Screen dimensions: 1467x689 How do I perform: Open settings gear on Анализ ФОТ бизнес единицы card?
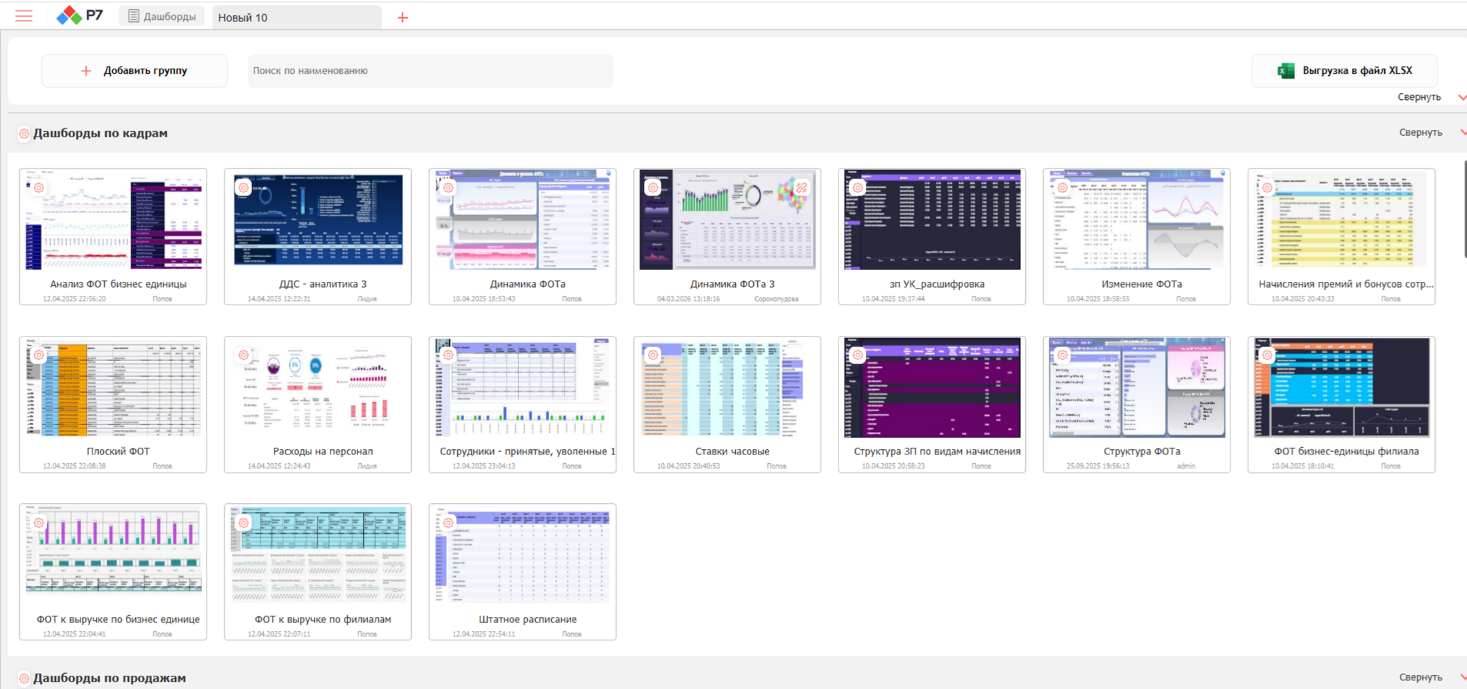click(39, 187)
